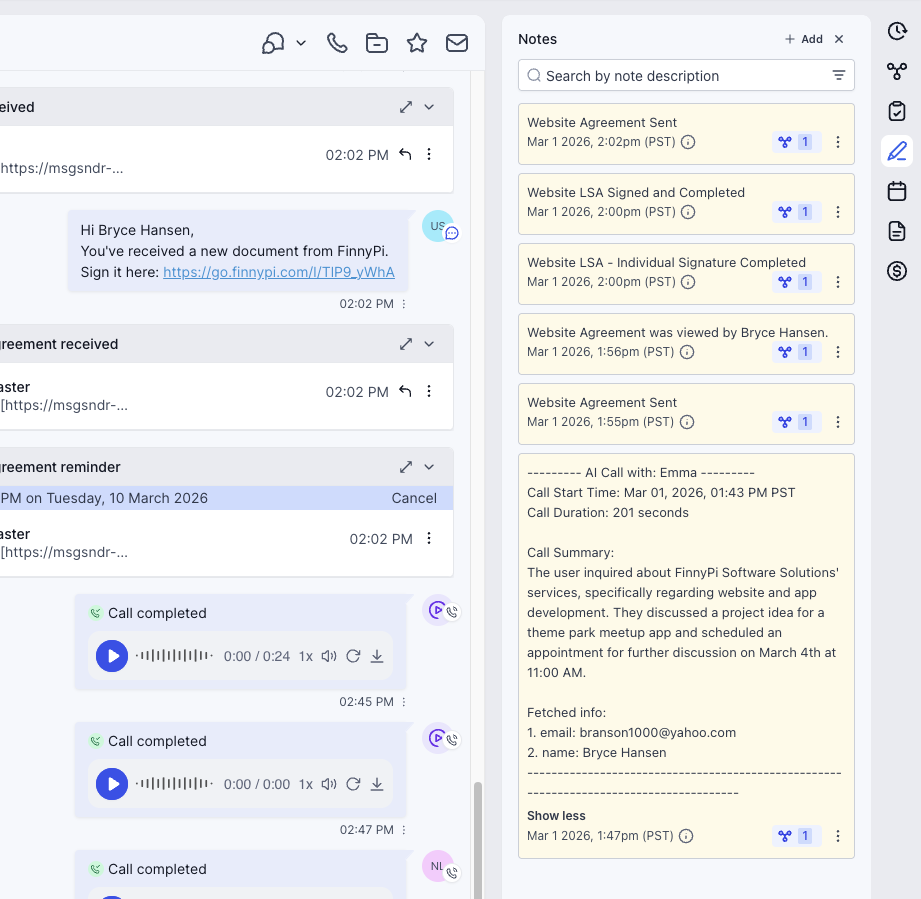Open the Automations icon in the right sidebar
Image resolution: width=921 pixels, height=899 pixels.
click(897, 71)
